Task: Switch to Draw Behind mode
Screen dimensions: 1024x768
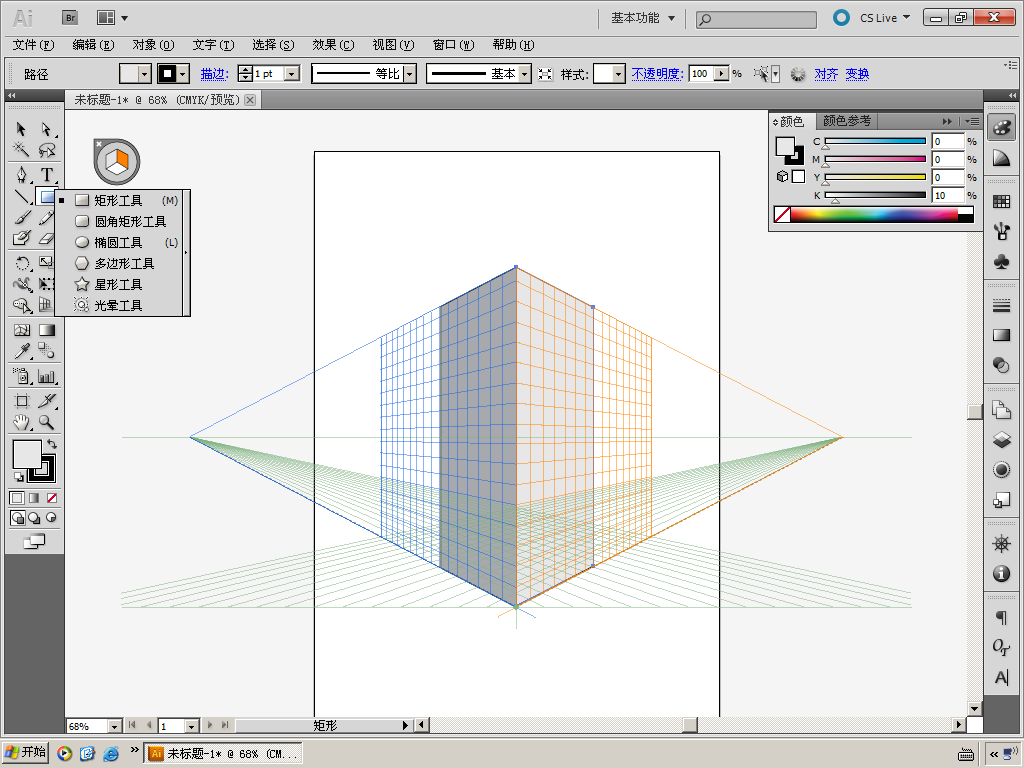Action: click(x=34, y=518)
